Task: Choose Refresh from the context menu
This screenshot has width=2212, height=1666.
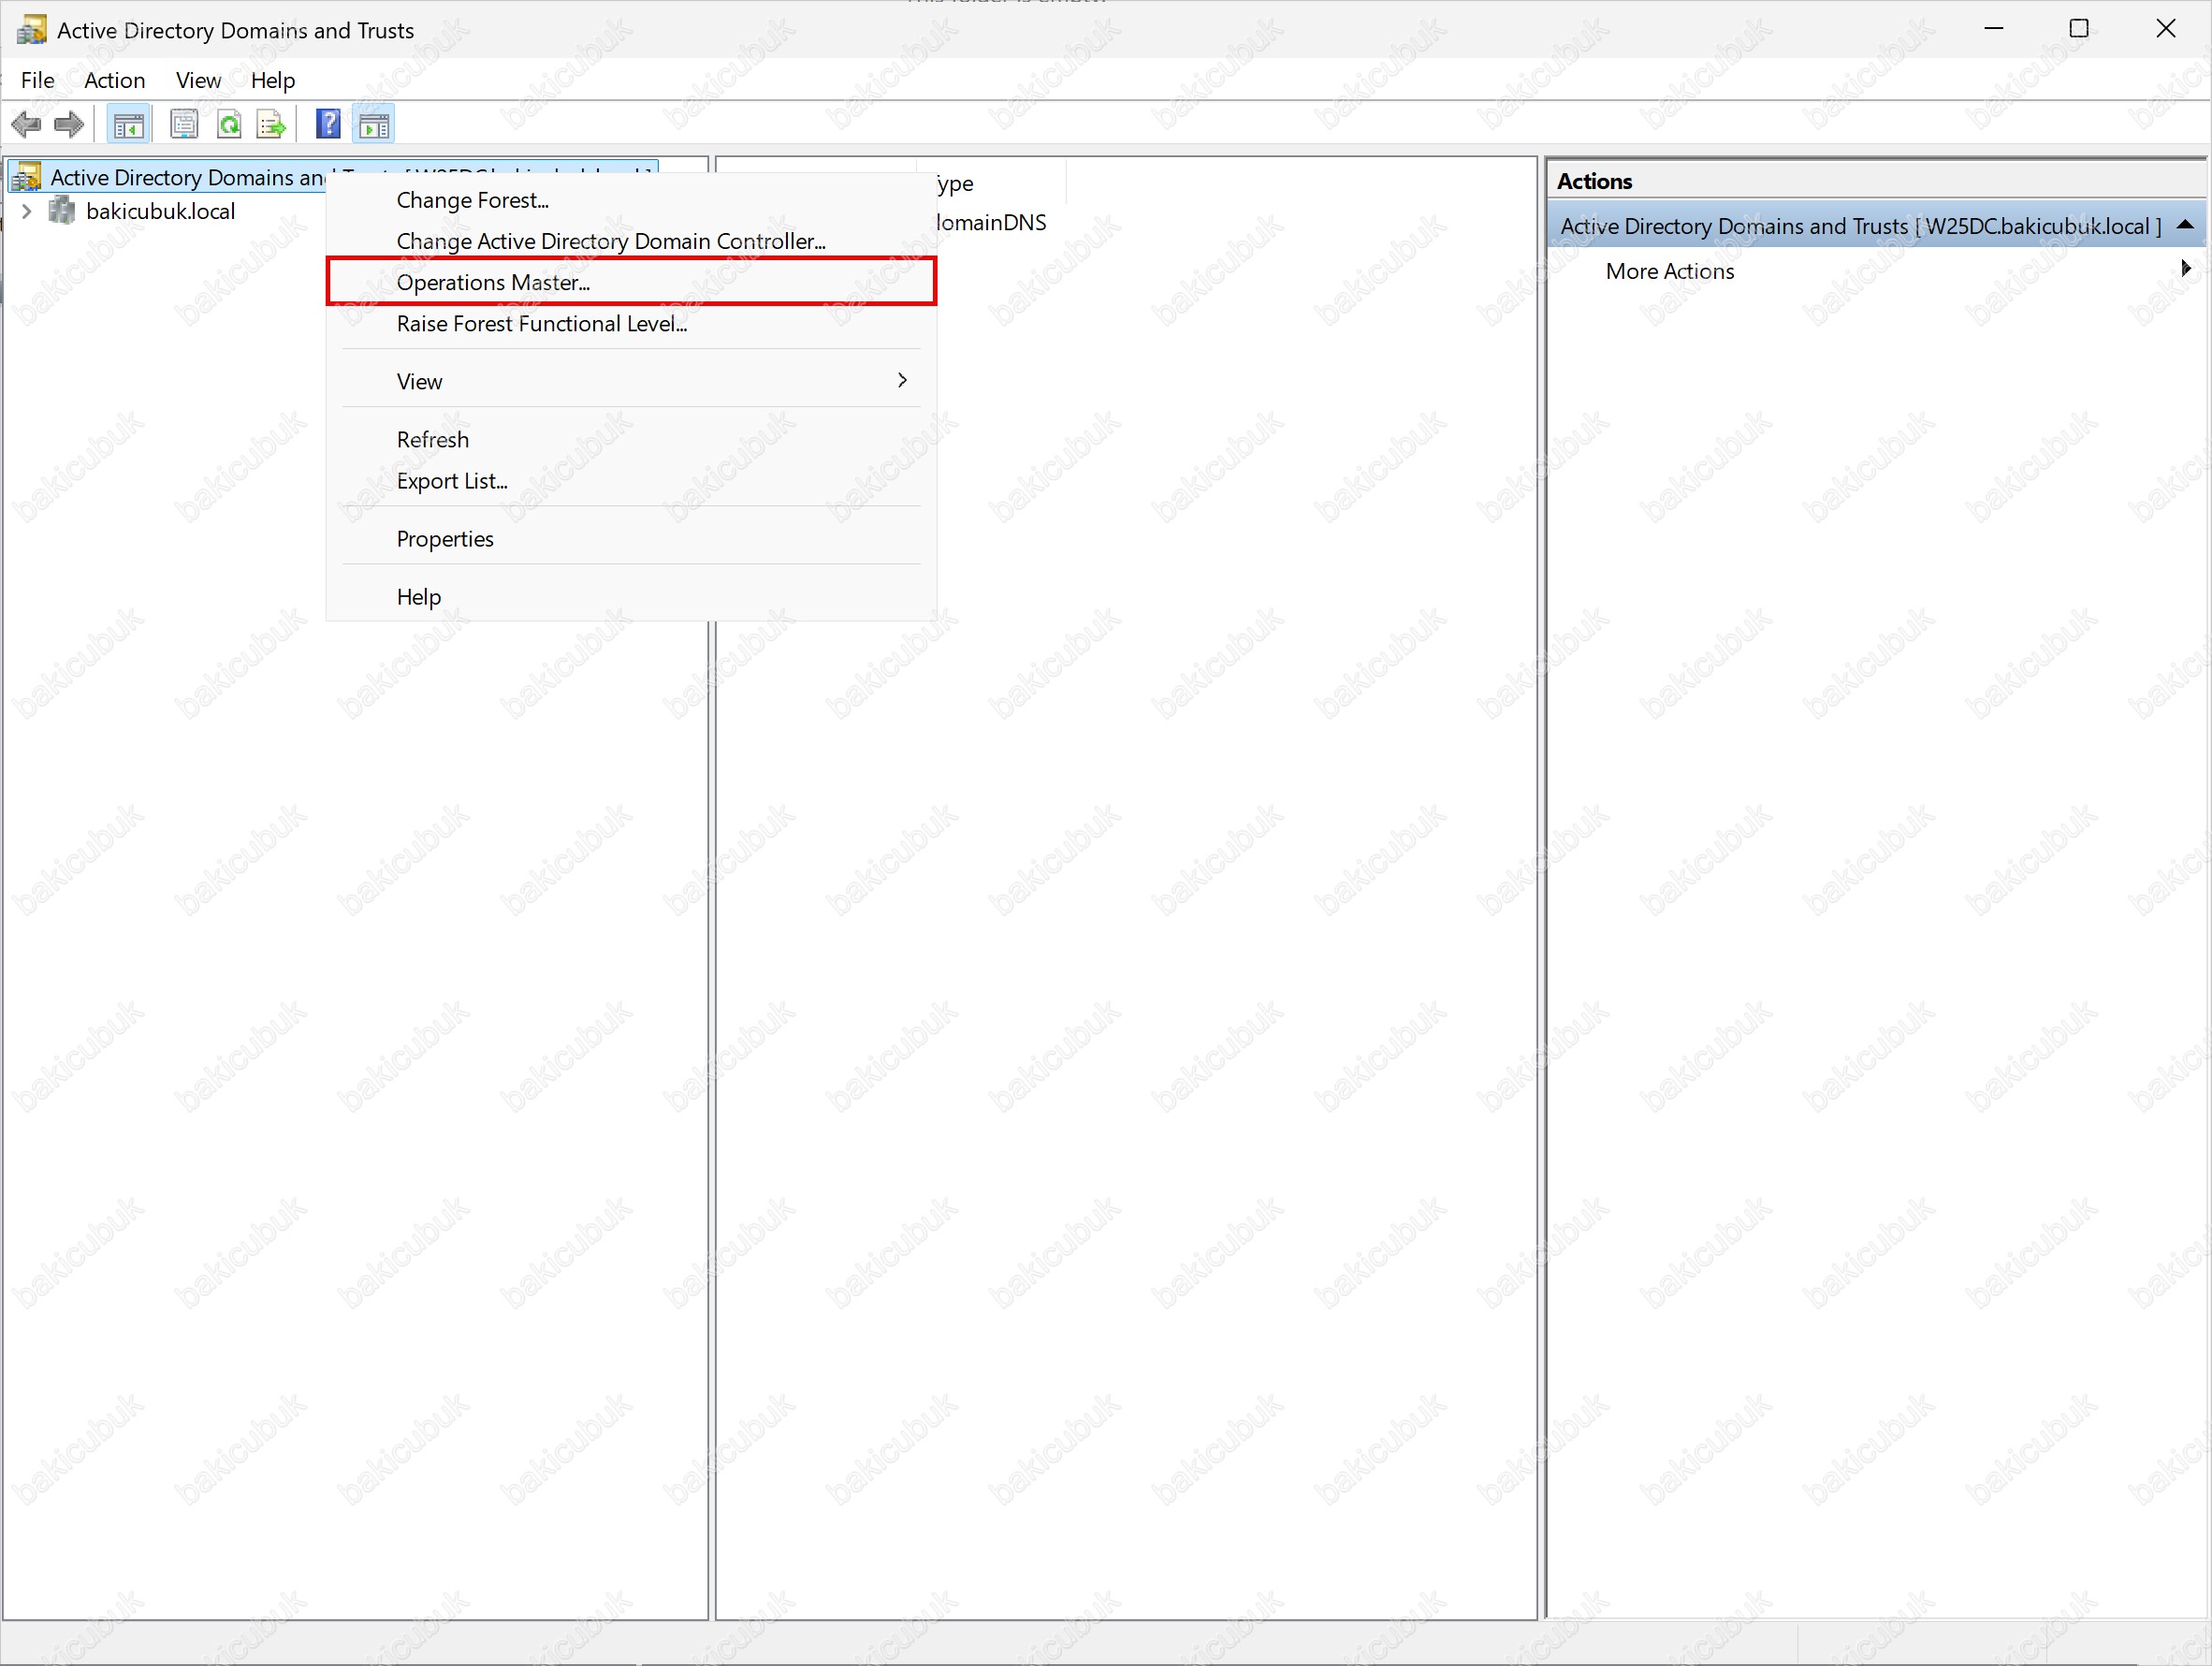Action: coord(631,440)
